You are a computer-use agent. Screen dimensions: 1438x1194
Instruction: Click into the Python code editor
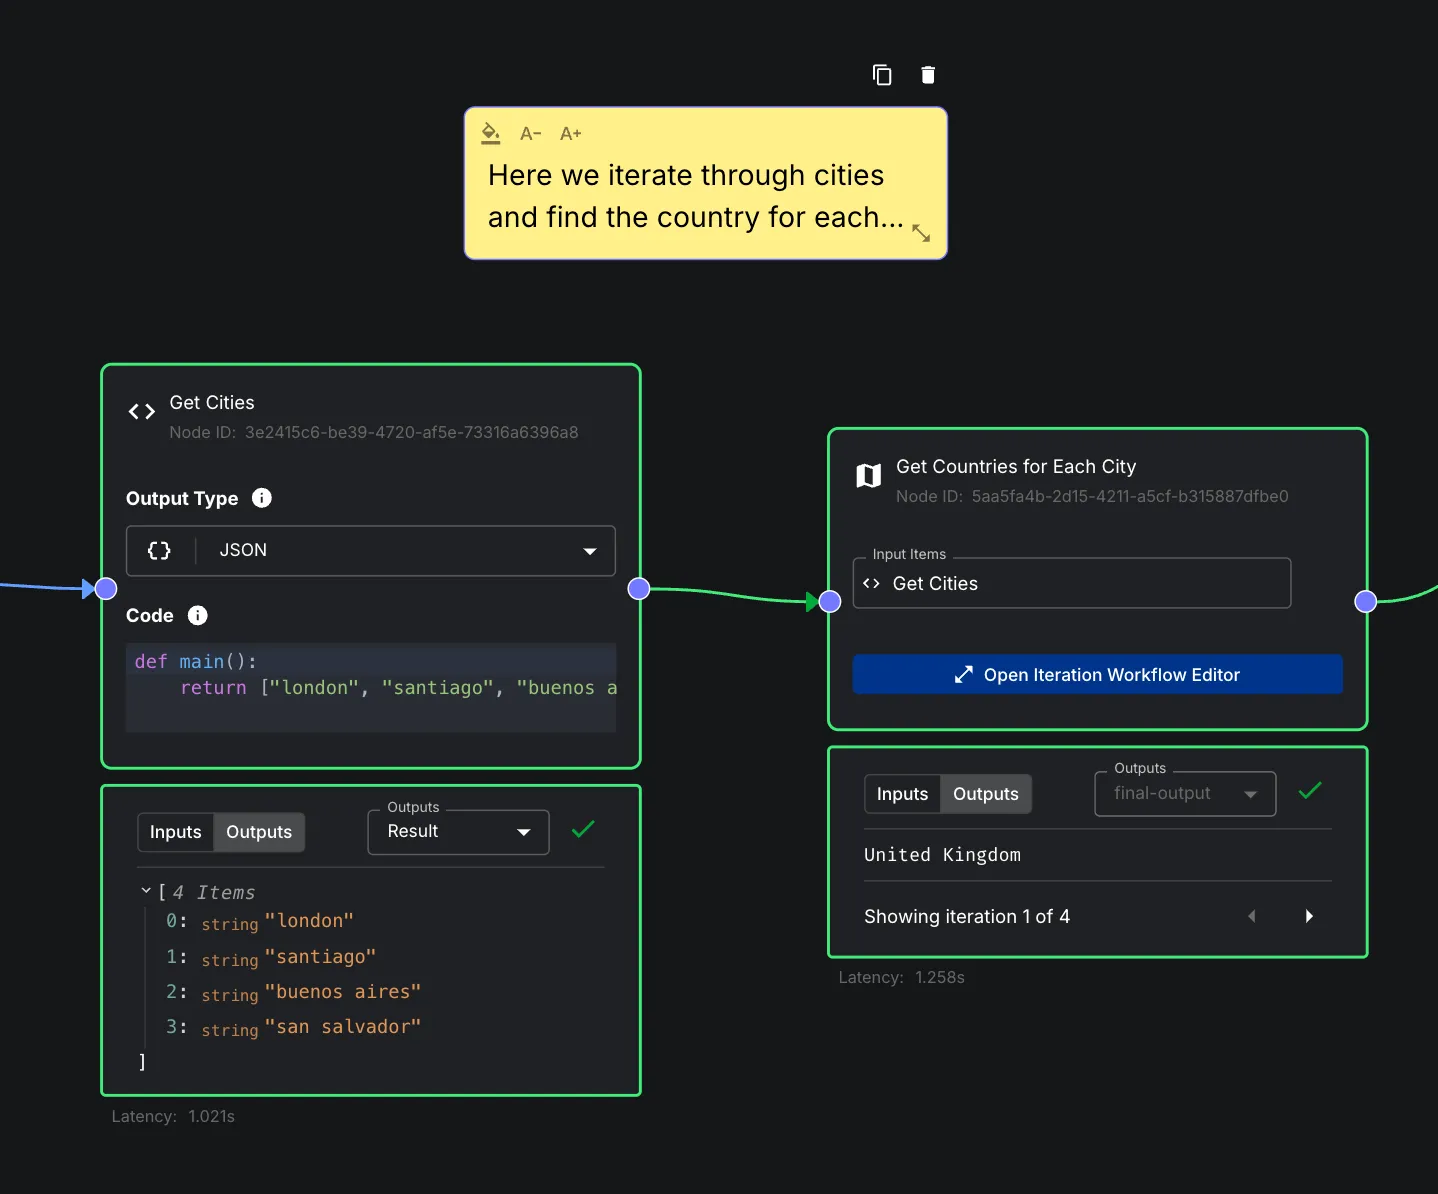(371, 687)
